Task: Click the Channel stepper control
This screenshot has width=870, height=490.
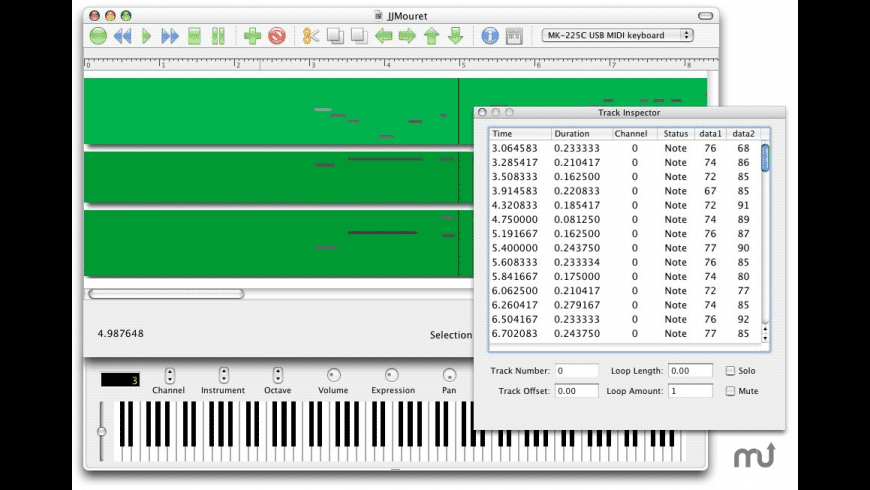Action: [170, 376]
